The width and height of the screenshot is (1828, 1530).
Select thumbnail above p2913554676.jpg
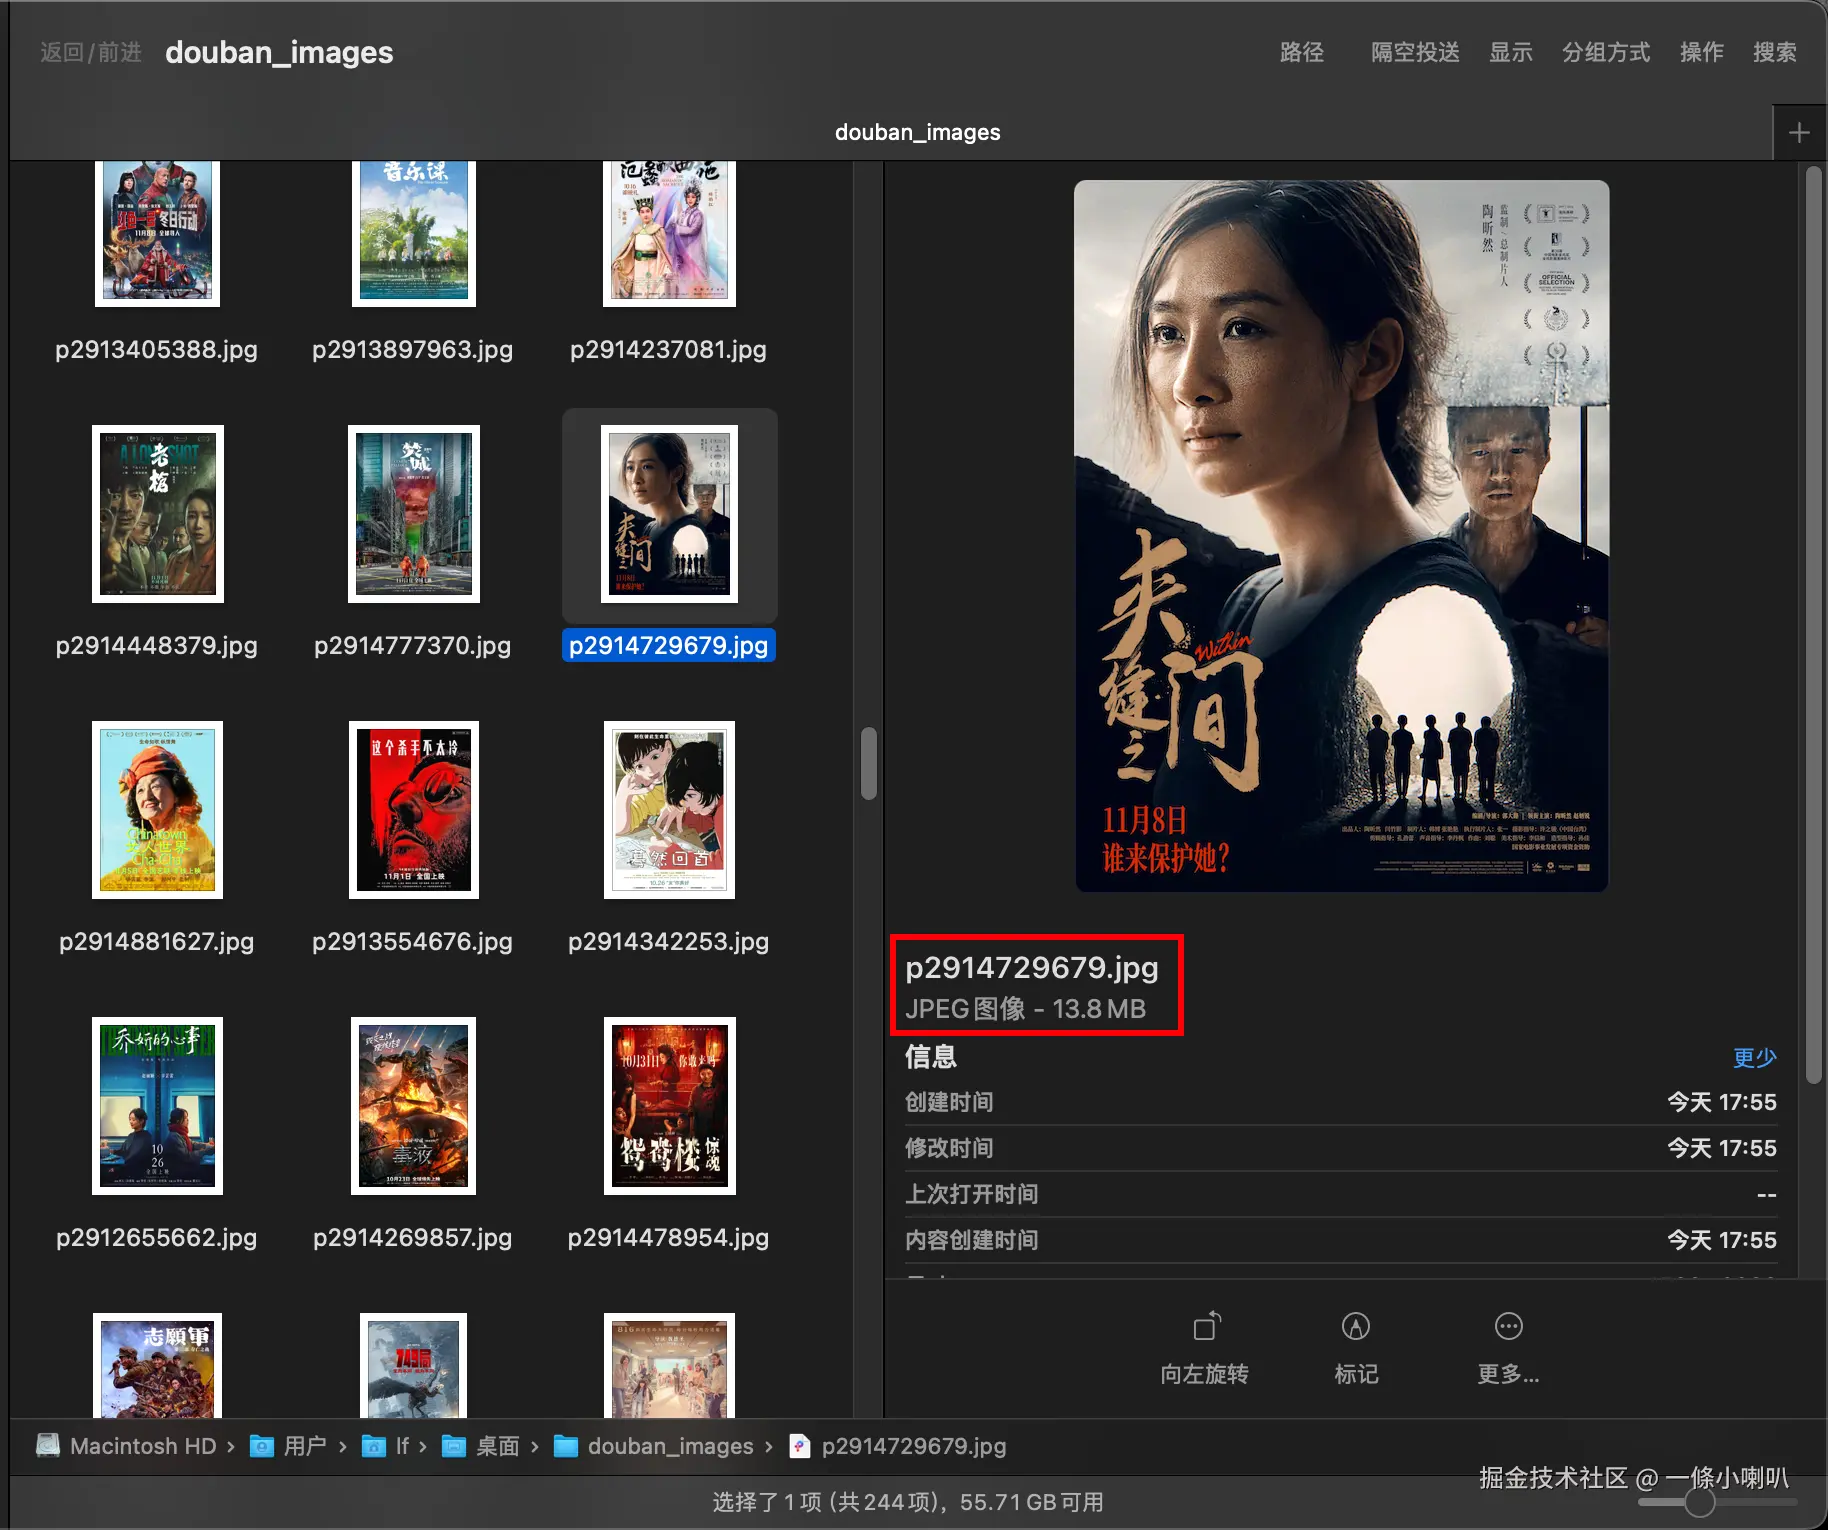(x=414, y=810)
